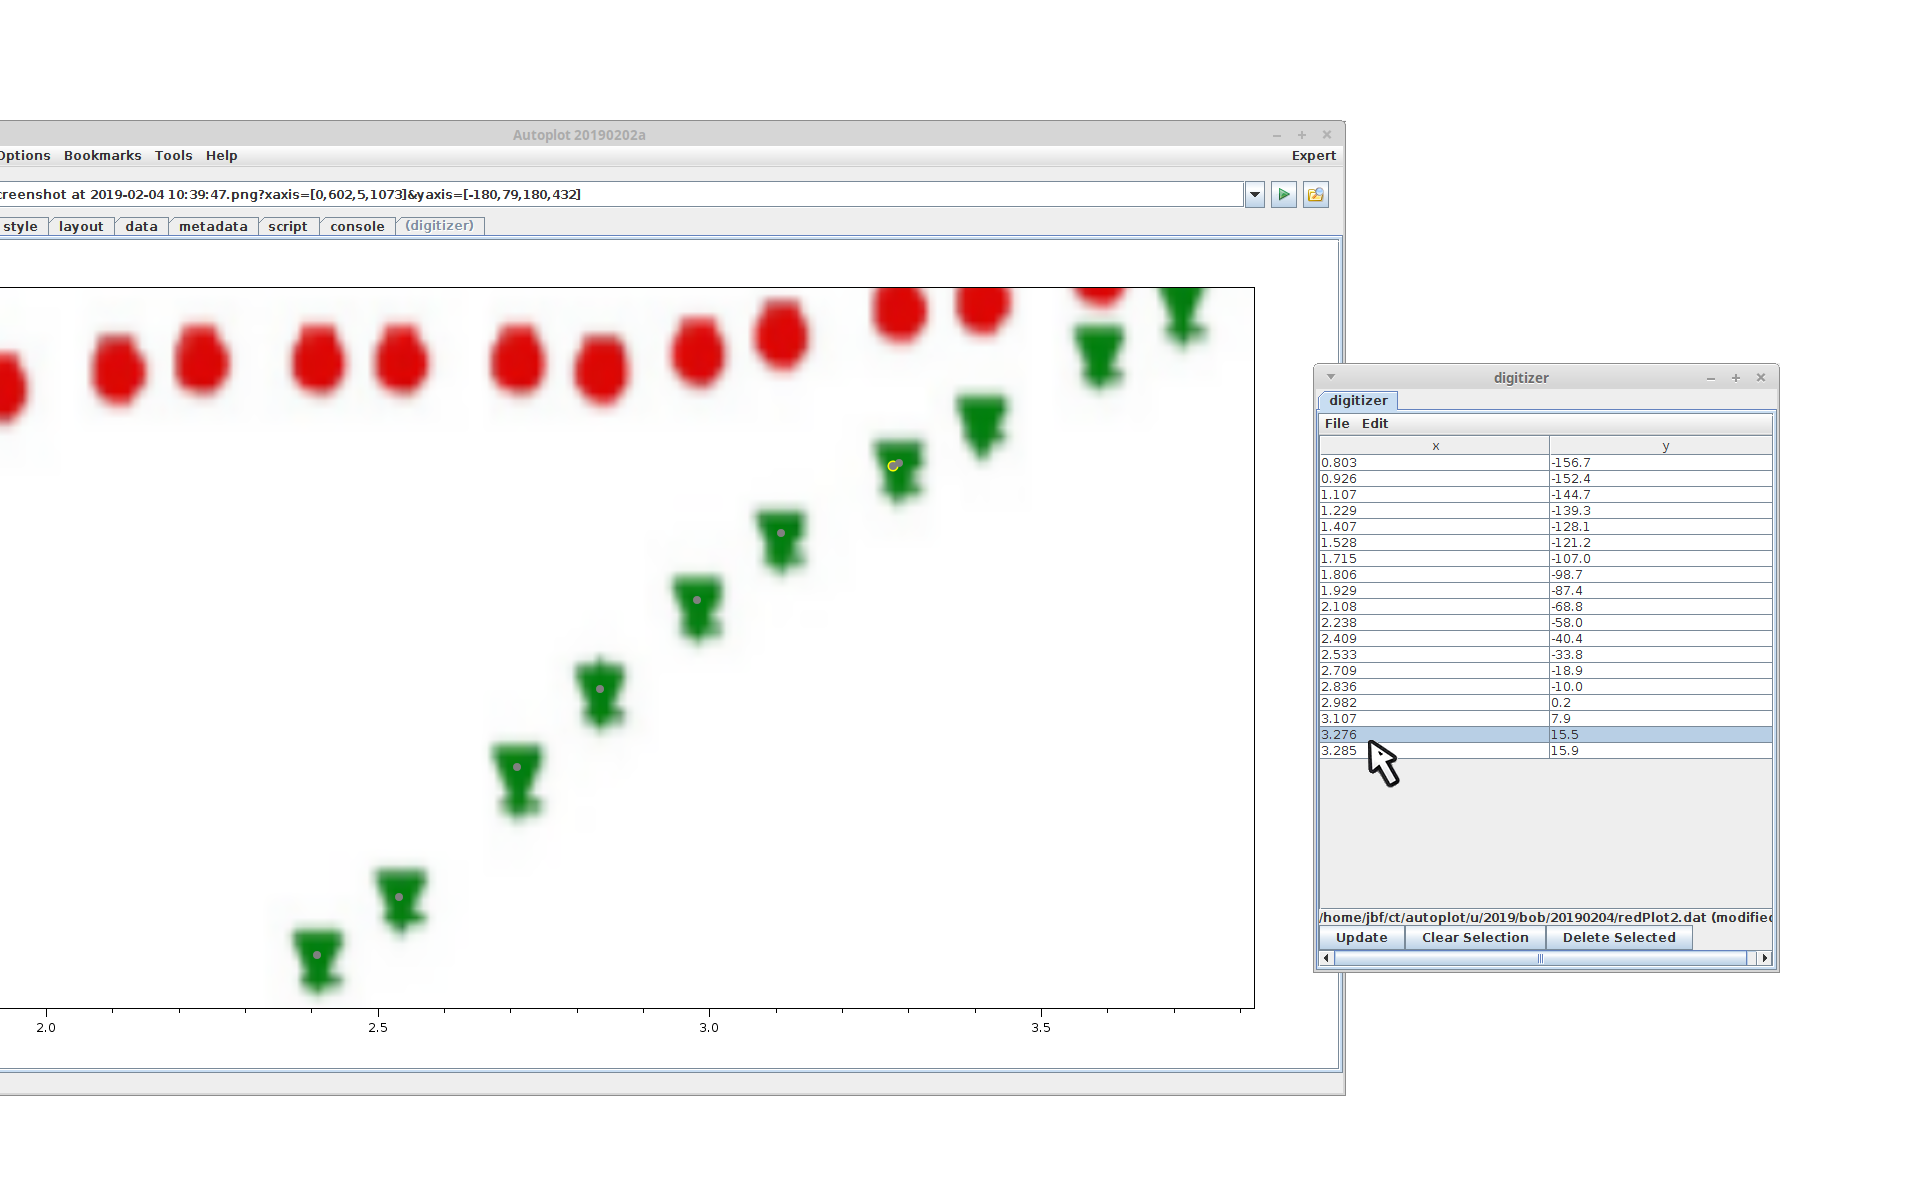Expand the address bar history dropdown
Image resolution: width=1920 pixels, height=1200 pixels.
(1255, 195)
